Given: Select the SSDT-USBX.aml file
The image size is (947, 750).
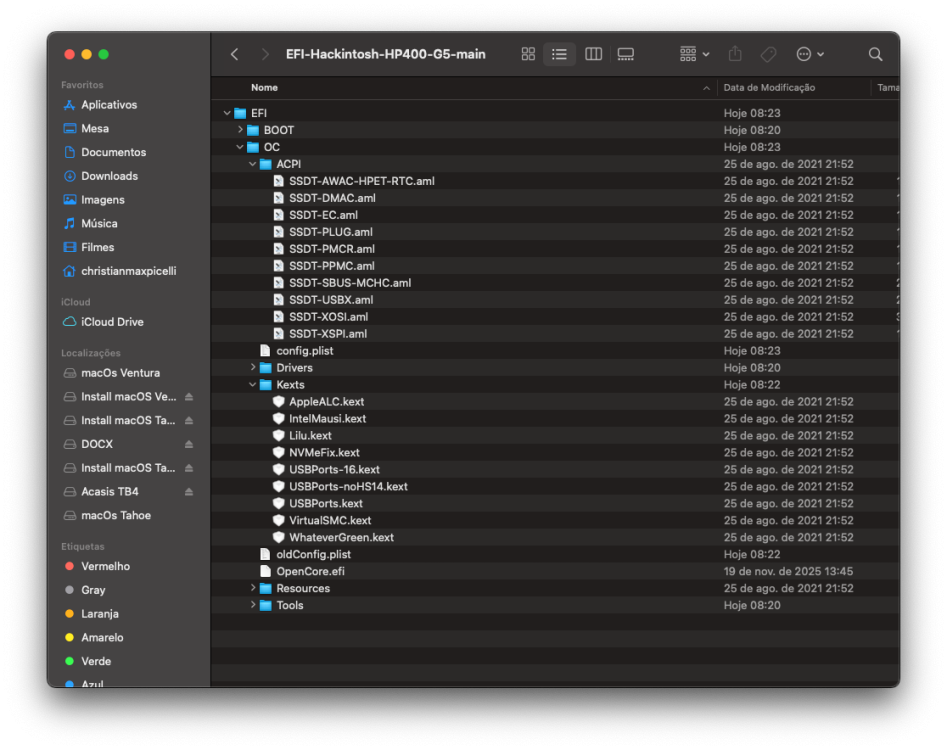Looking at the screenshot, I should coord(331,300).
